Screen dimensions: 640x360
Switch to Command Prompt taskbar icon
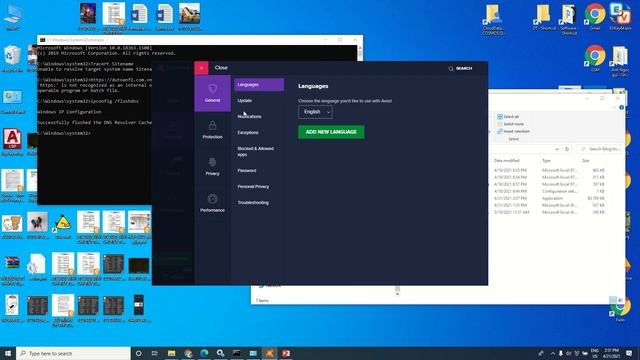[x=237, y=353]
